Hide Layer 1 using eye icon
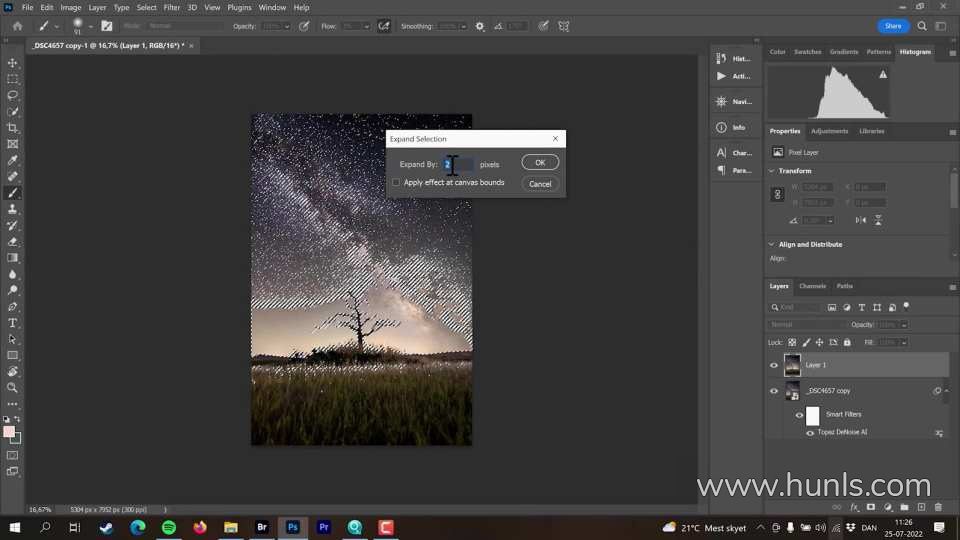 (774, 365)
